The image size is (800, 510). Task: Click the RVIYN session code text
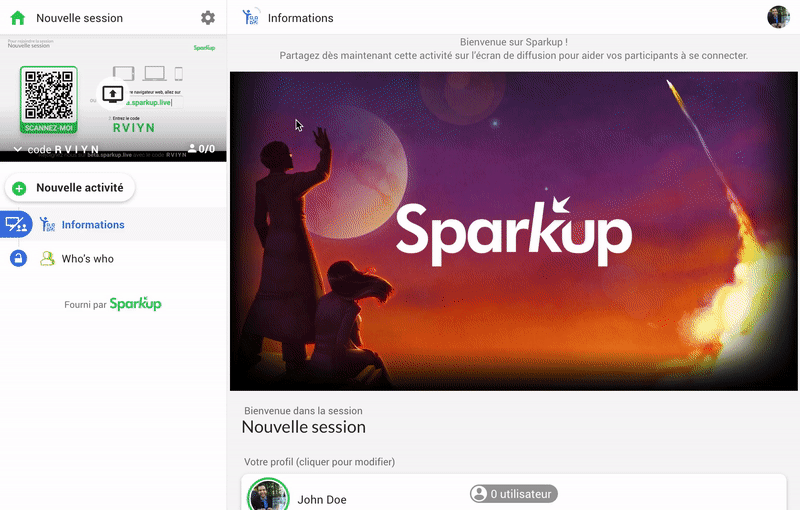pyautogui.click(x=134, y=128)
